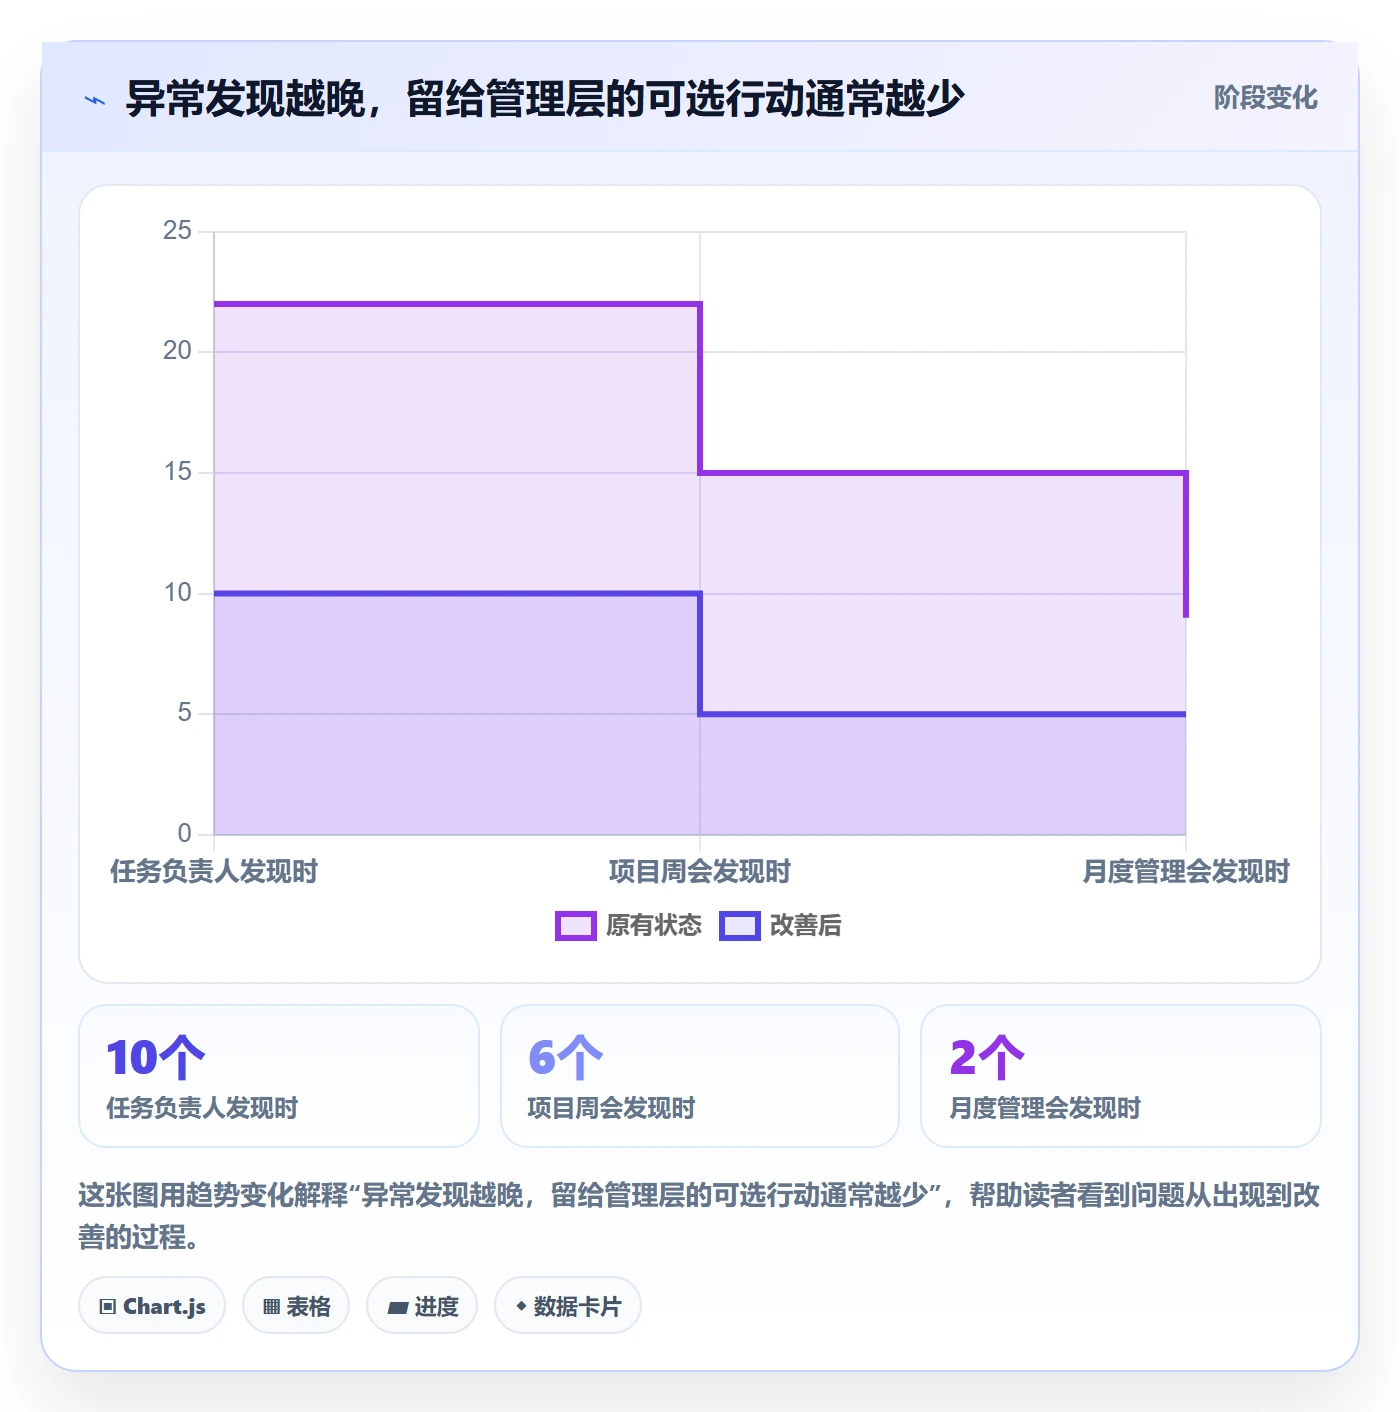This screenshot has height=1412, width=1400.
Task: Click the 原有状态 legend text
Action: (x=654, y=926)
